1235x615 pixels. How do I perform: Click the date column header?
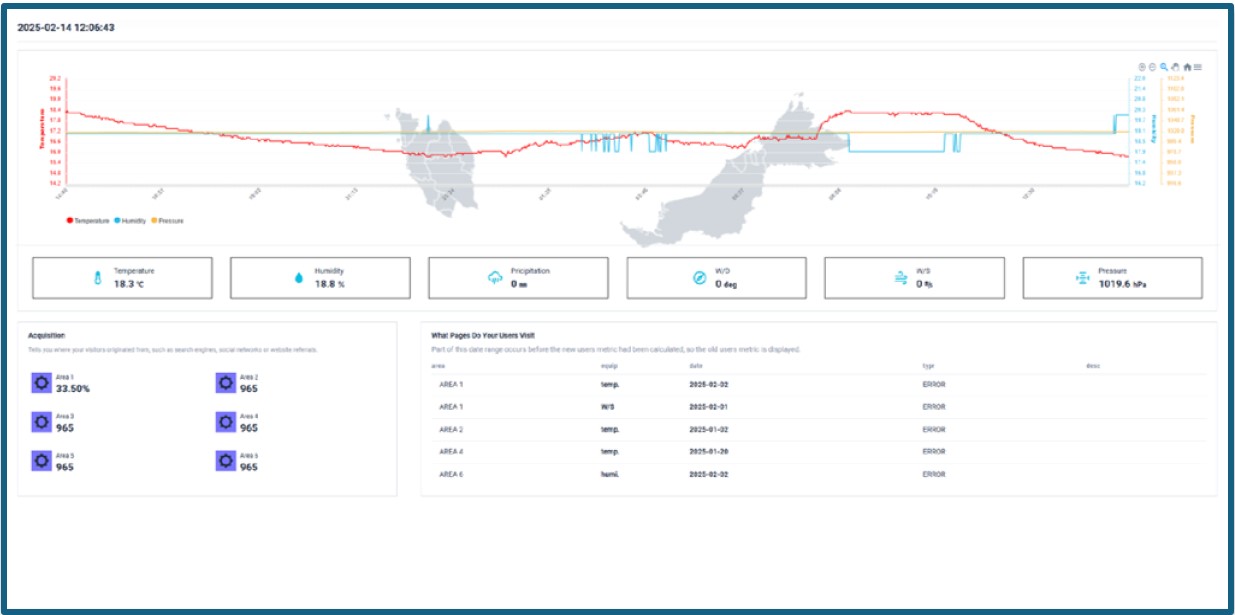click(x=695, y=366)
